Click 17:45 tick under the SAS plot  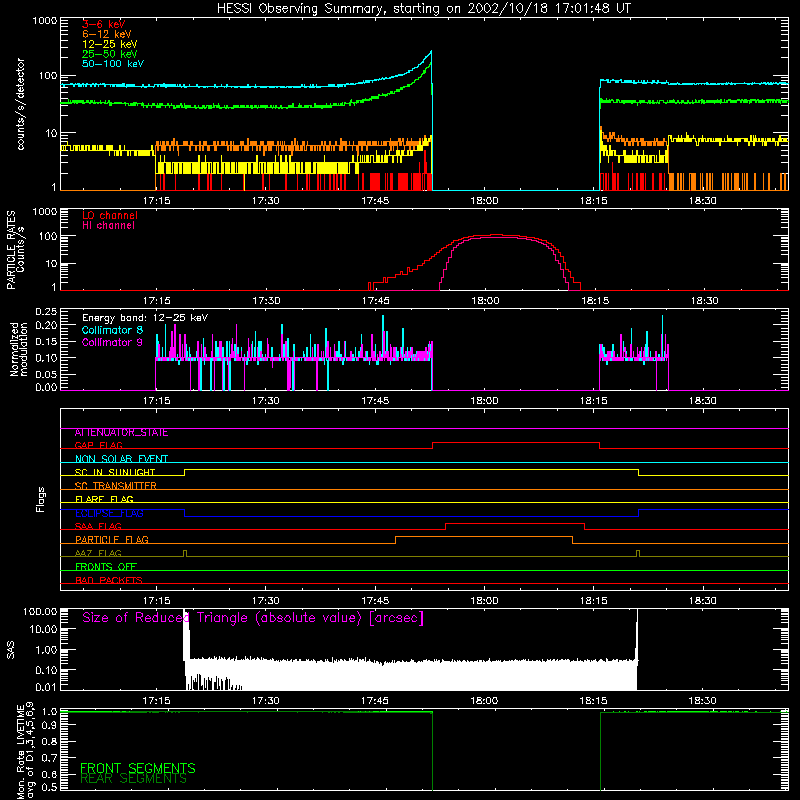pos(375,701)
